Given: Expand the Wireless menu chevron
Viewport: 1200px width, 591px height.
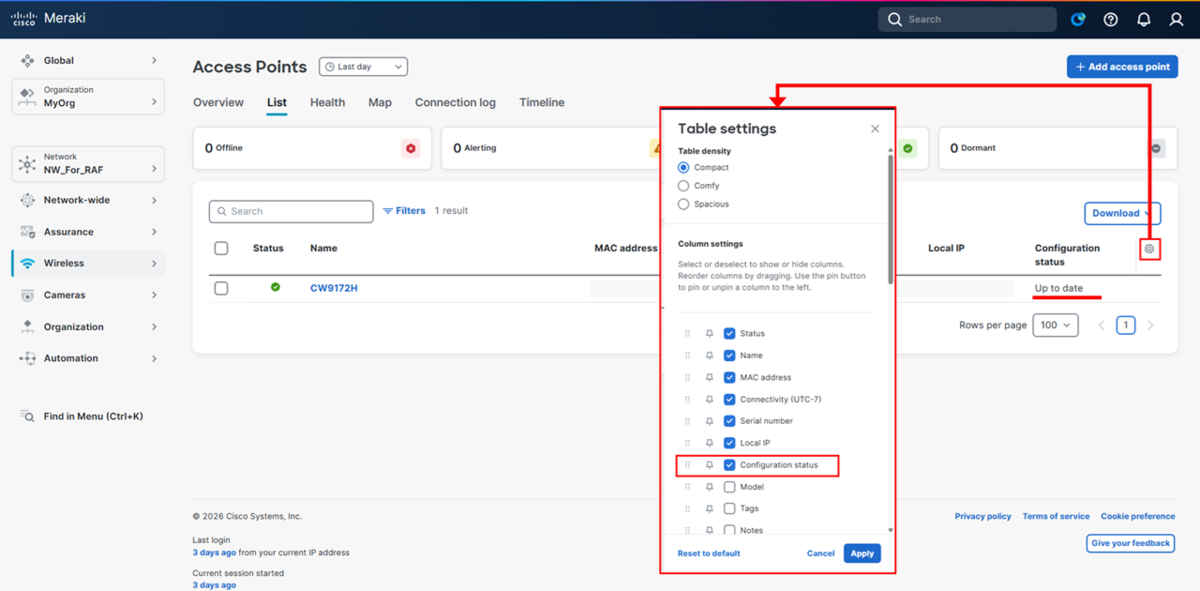Looking at the screenshot, I should (x=154, y=264).
